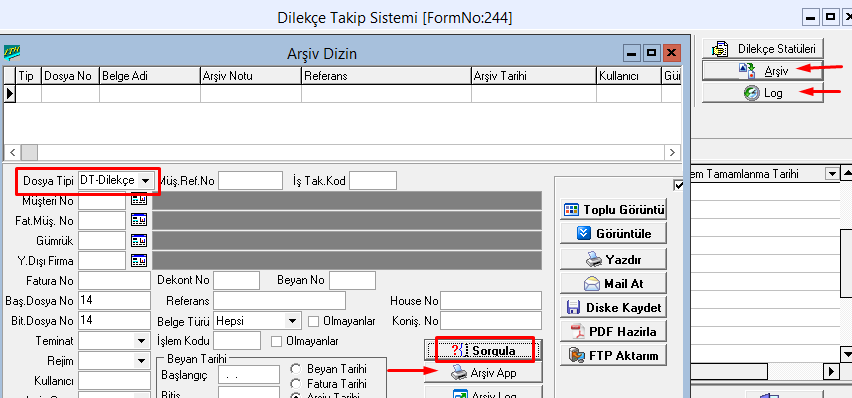The height and width of the screenshot is (398, 852).
Task: Click the Kullanıcı input field
Action: click(x=114, y=381)
